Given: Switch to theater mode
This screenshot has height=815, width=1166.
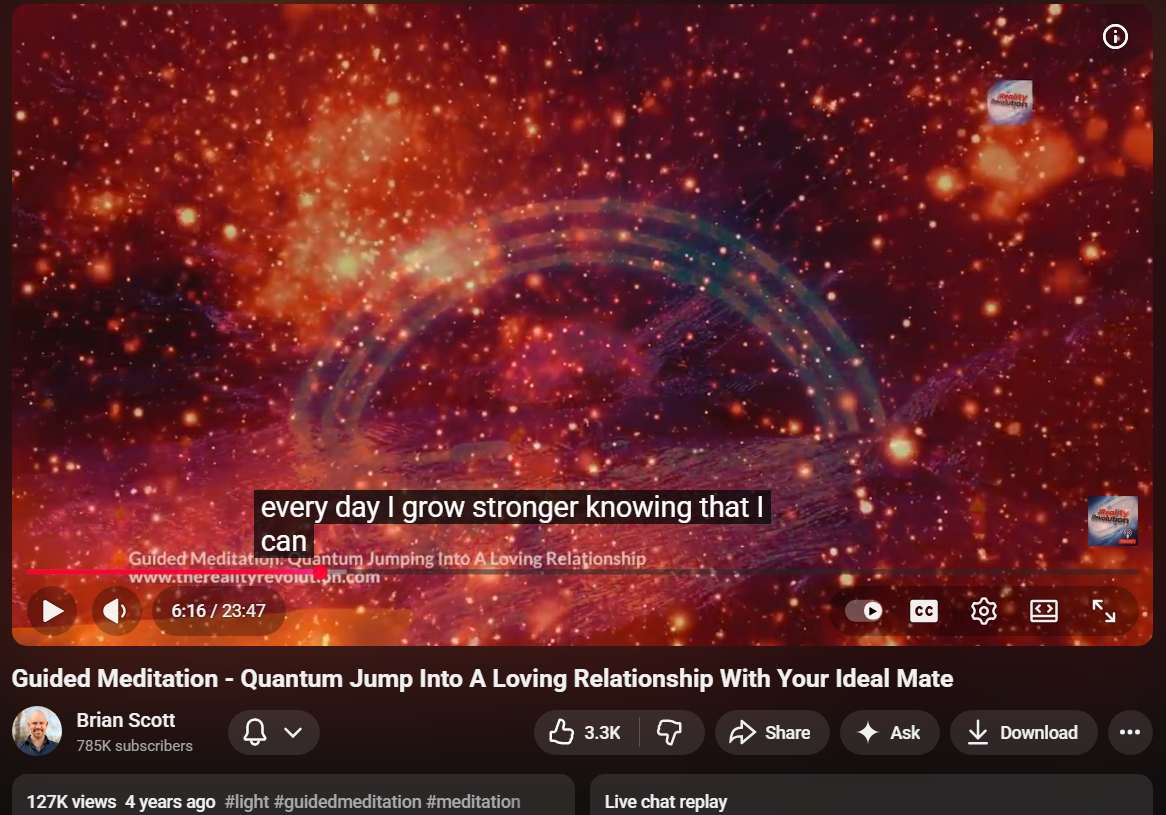Looking at the screenshot, I should (1044, 611).
